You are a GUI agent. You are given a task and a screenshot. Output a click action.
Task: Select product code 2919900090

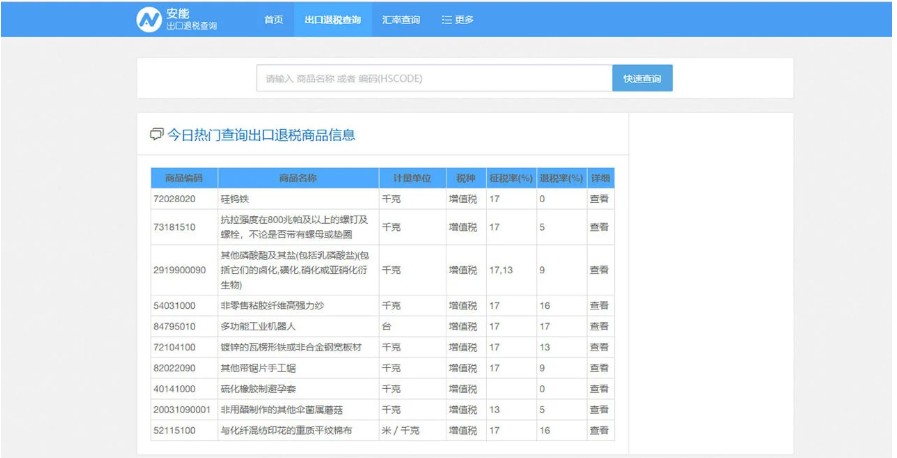[x=180, y=270]
